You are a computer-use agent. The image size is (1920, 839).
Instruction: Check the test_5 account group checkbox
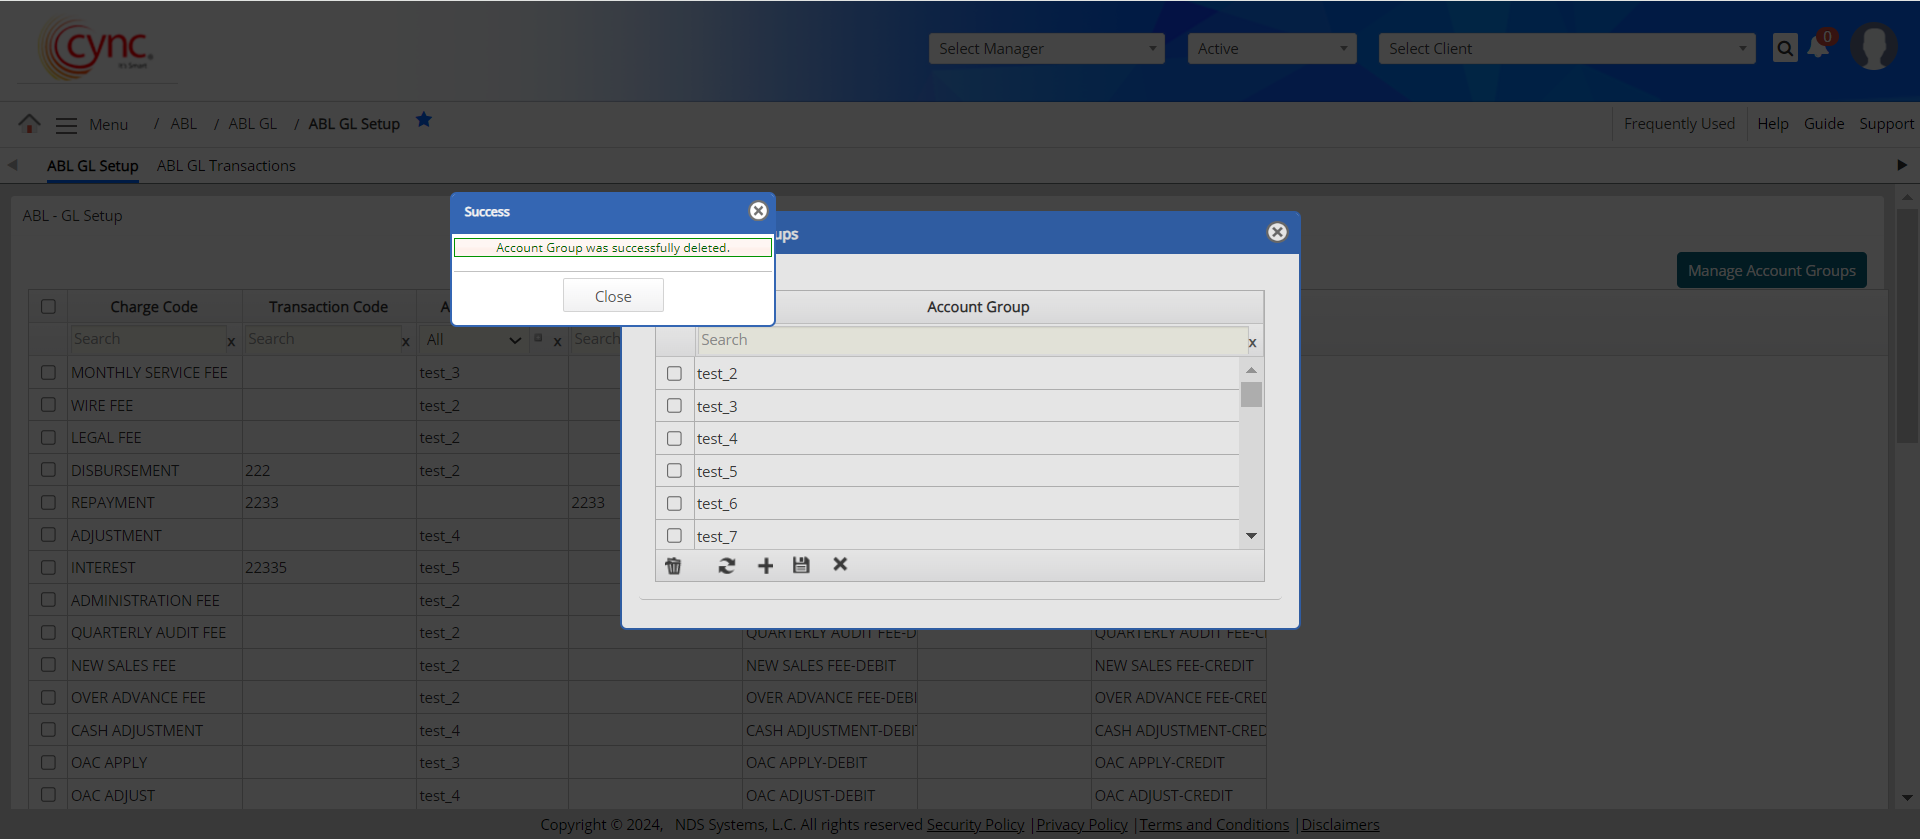pyautogui.click(x=674, y=471)
